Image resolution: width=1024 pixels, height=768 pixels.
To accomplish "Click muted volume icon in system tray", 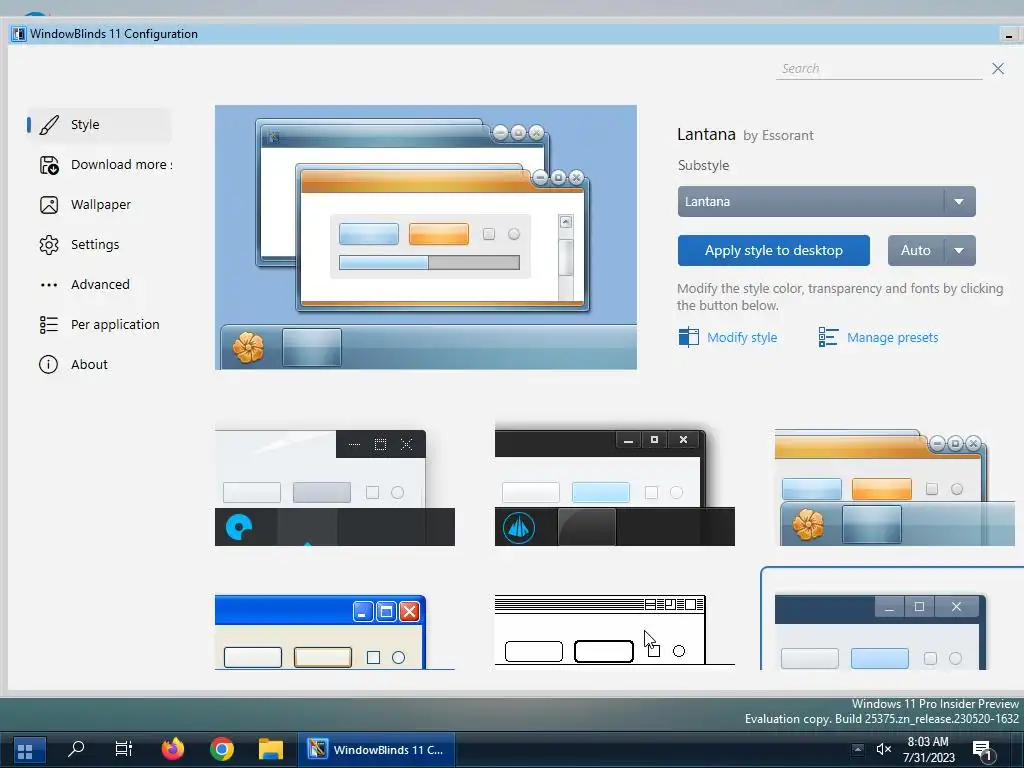I will [x=883, y=750].
